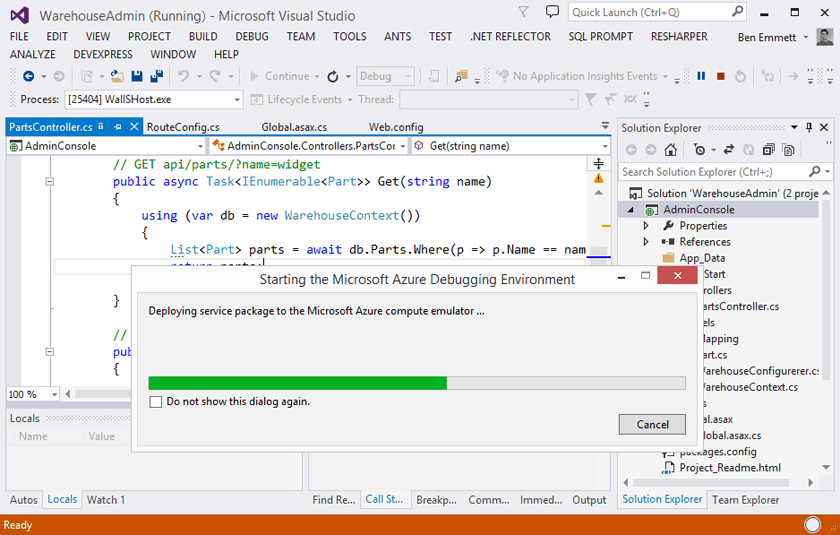Screen dimensions: 840x535
Task: Check Do not show this dialog again
Action: pos(155,402)
